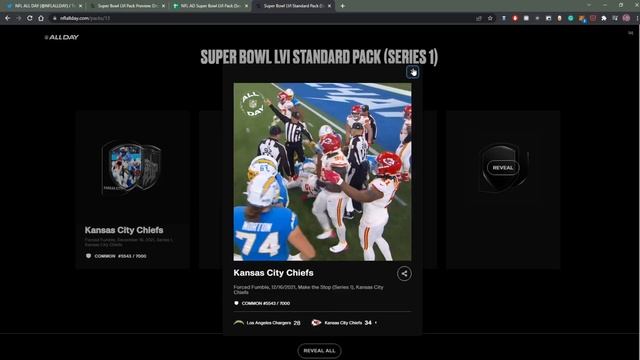The height and width of the screenshot is (360, 640).
Task: Click the Forced Fumble description in the overlay
Action: pyautogui.click(x=308, y=289)
